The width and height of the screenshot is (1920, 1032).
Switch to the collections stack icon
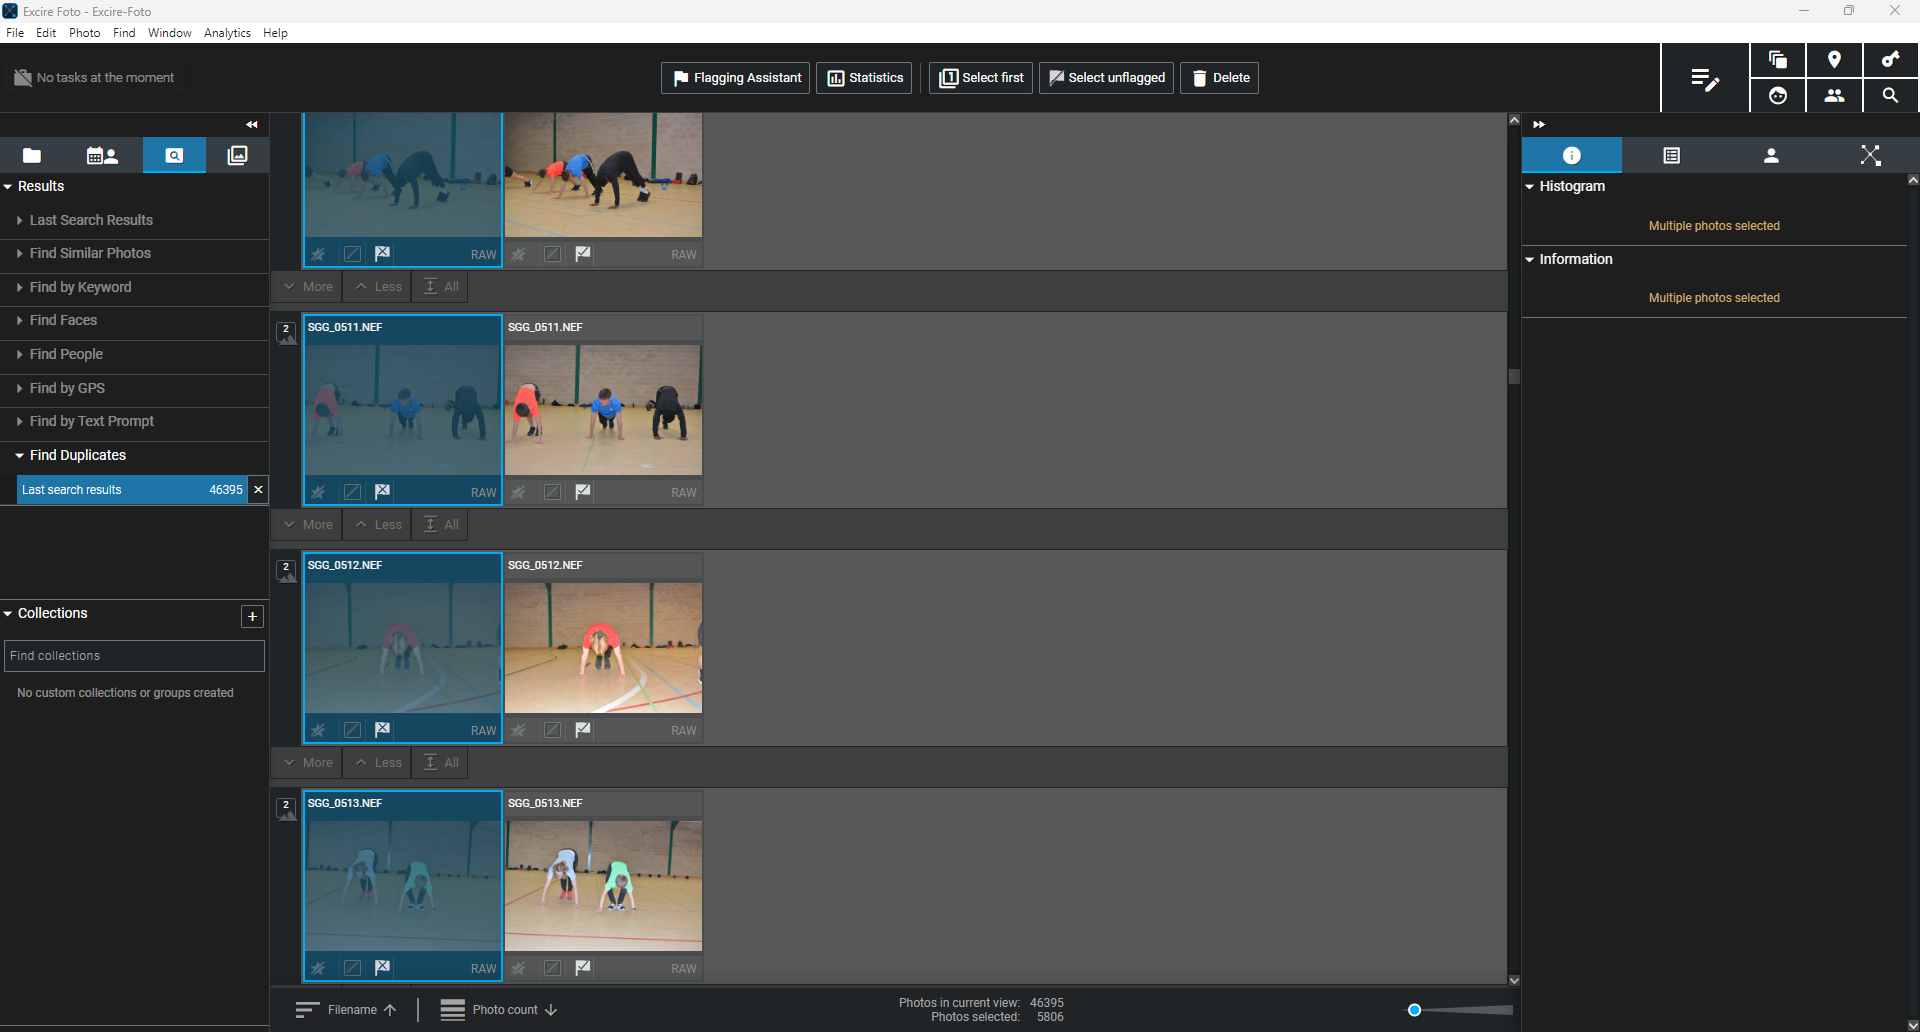pos(237,155)
